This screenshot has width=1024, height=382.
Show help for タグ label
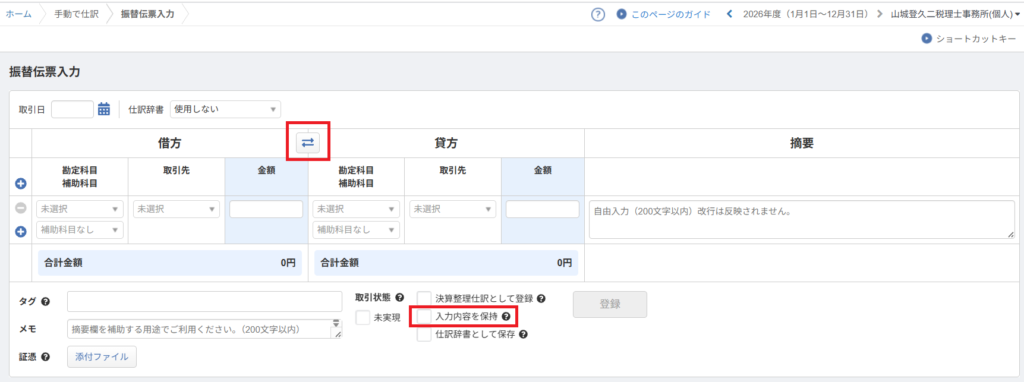coord(45,302)
